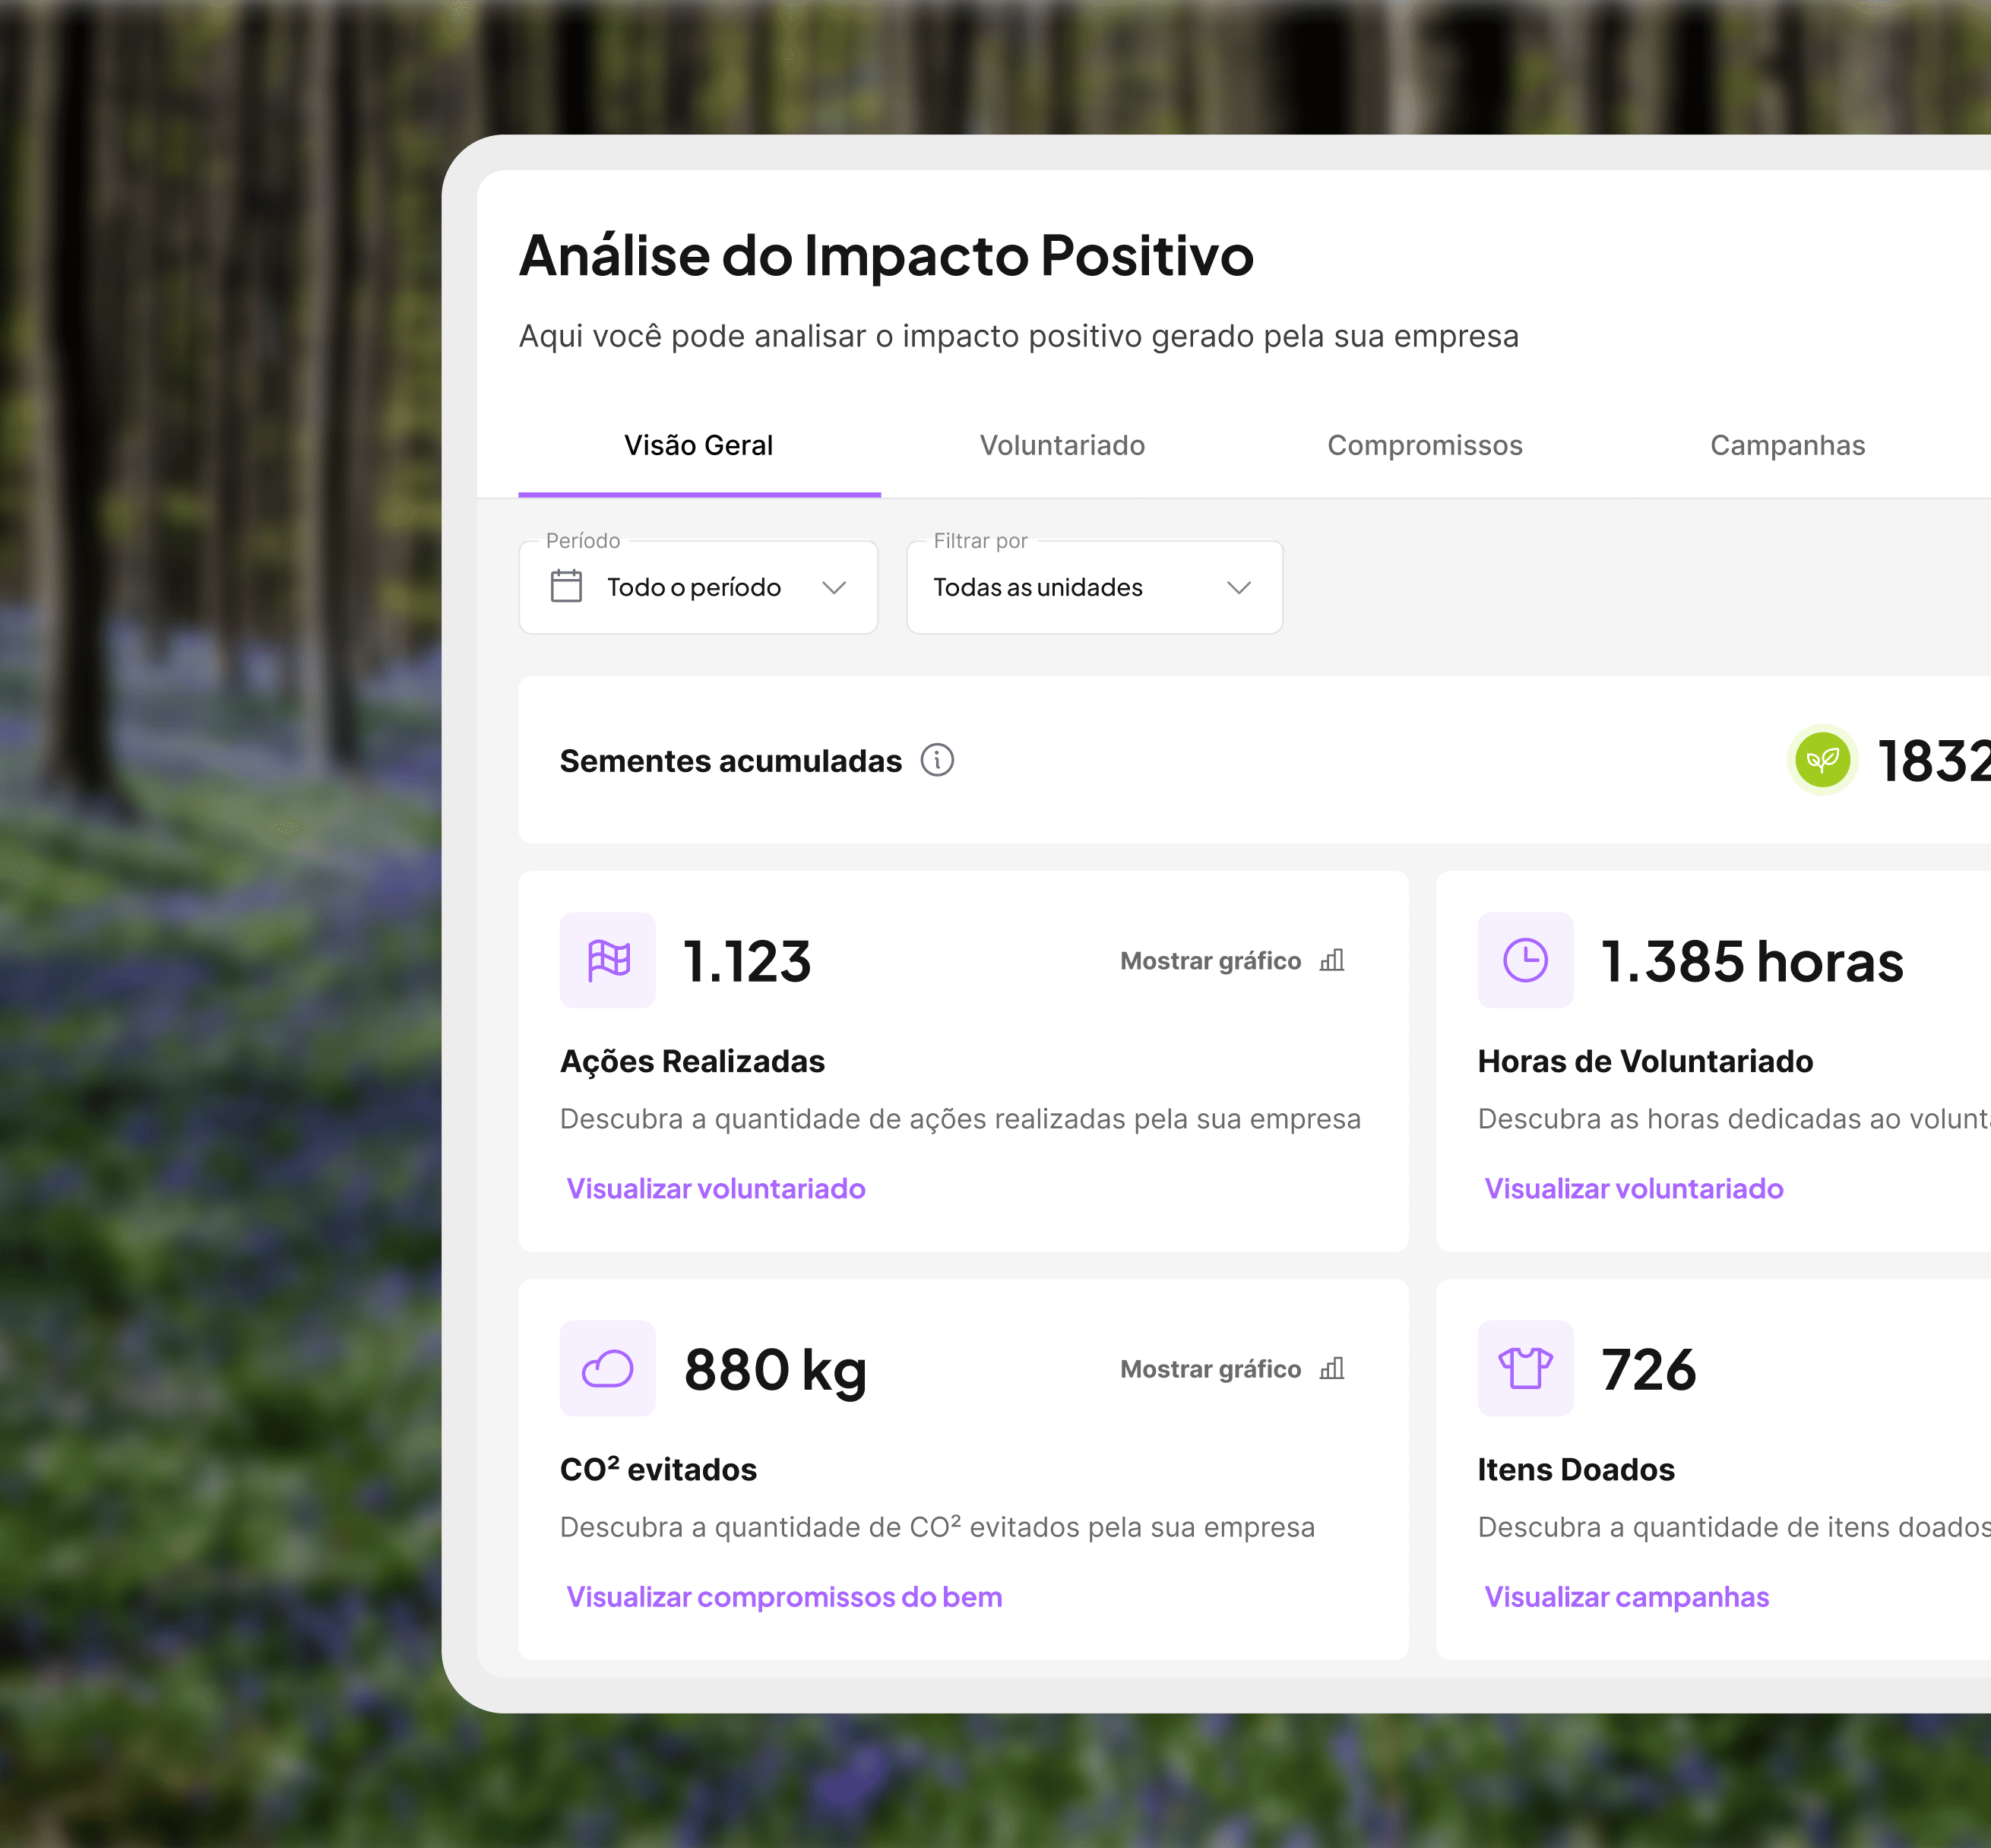
Task: Click the '1.123' actions count
Action: (x=747, y=962)
